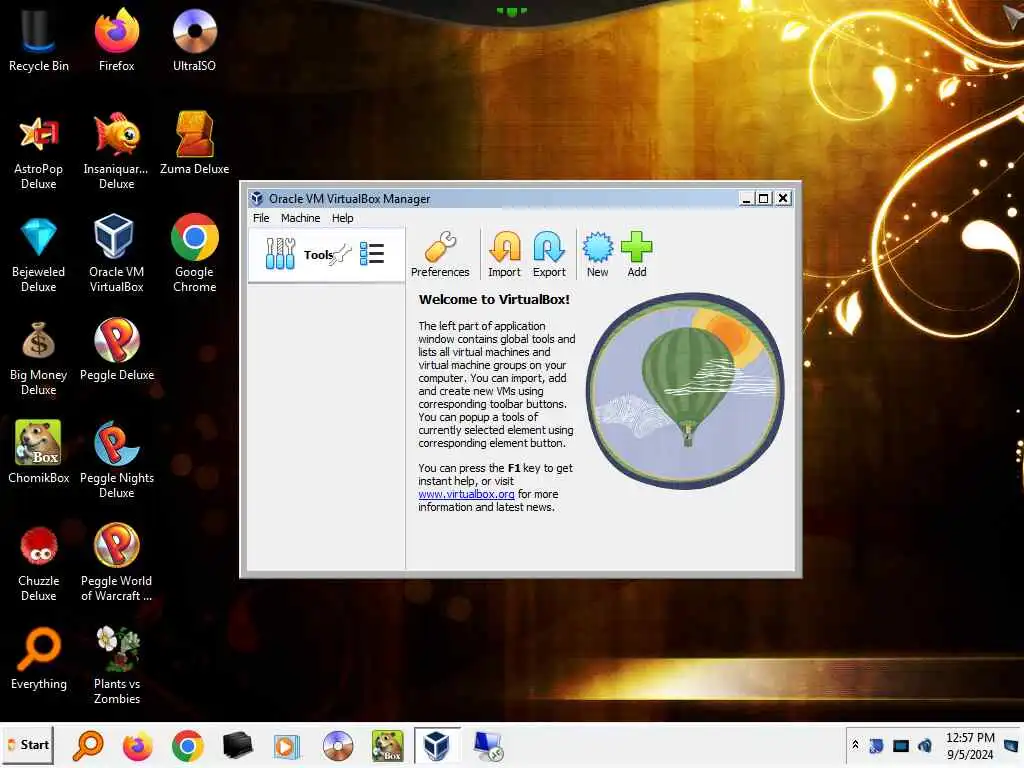Click the show desktop tray icon

tap(1011, 745)
